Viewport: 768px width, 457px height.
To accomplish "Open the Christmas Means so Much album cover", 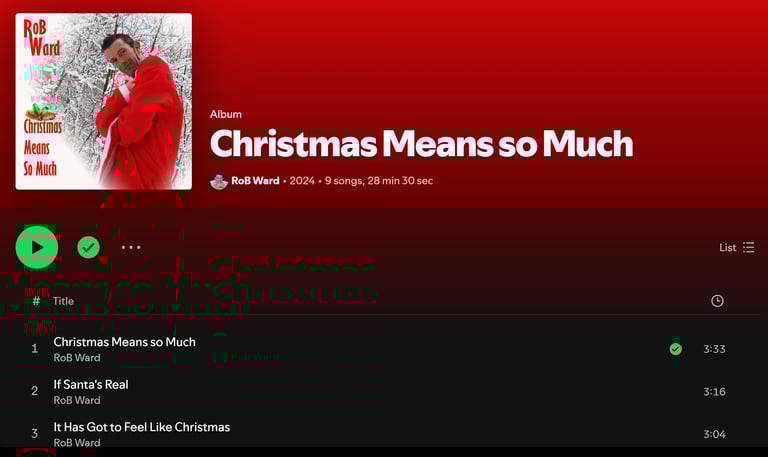I will (x=104, y=101).
